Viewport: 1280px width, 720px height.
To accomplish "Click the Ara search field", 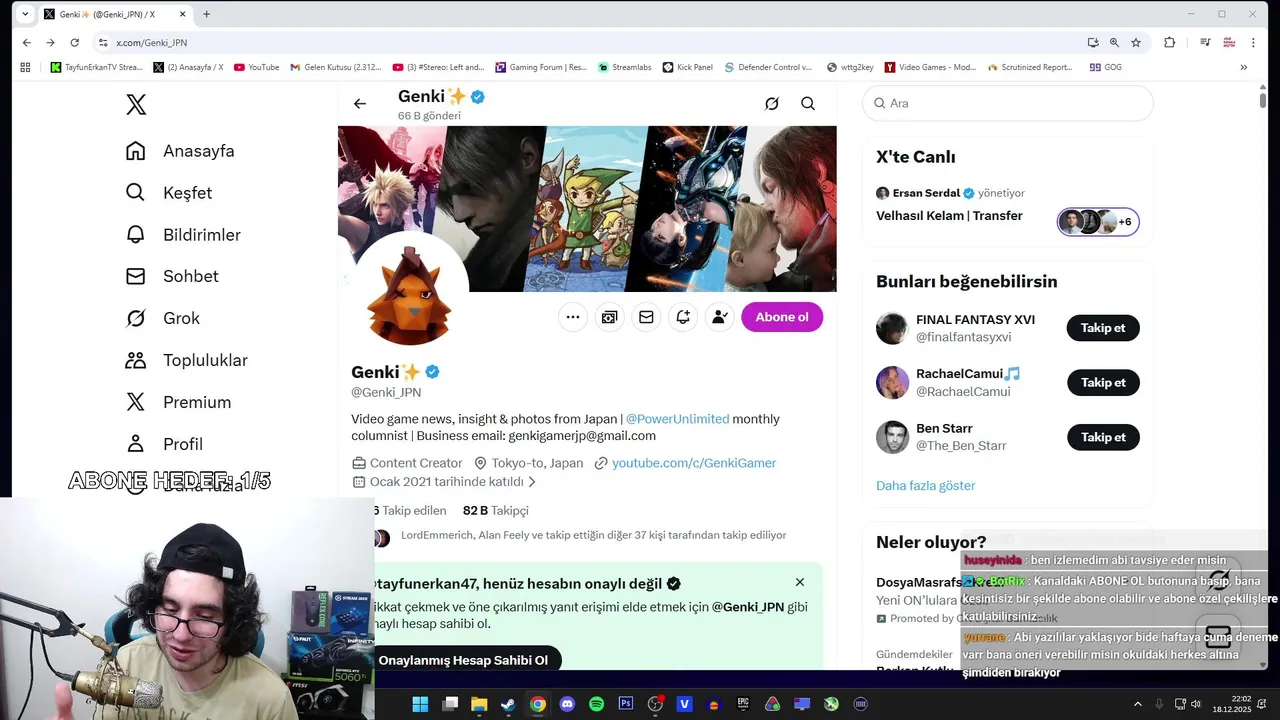I will point(1008,103).
